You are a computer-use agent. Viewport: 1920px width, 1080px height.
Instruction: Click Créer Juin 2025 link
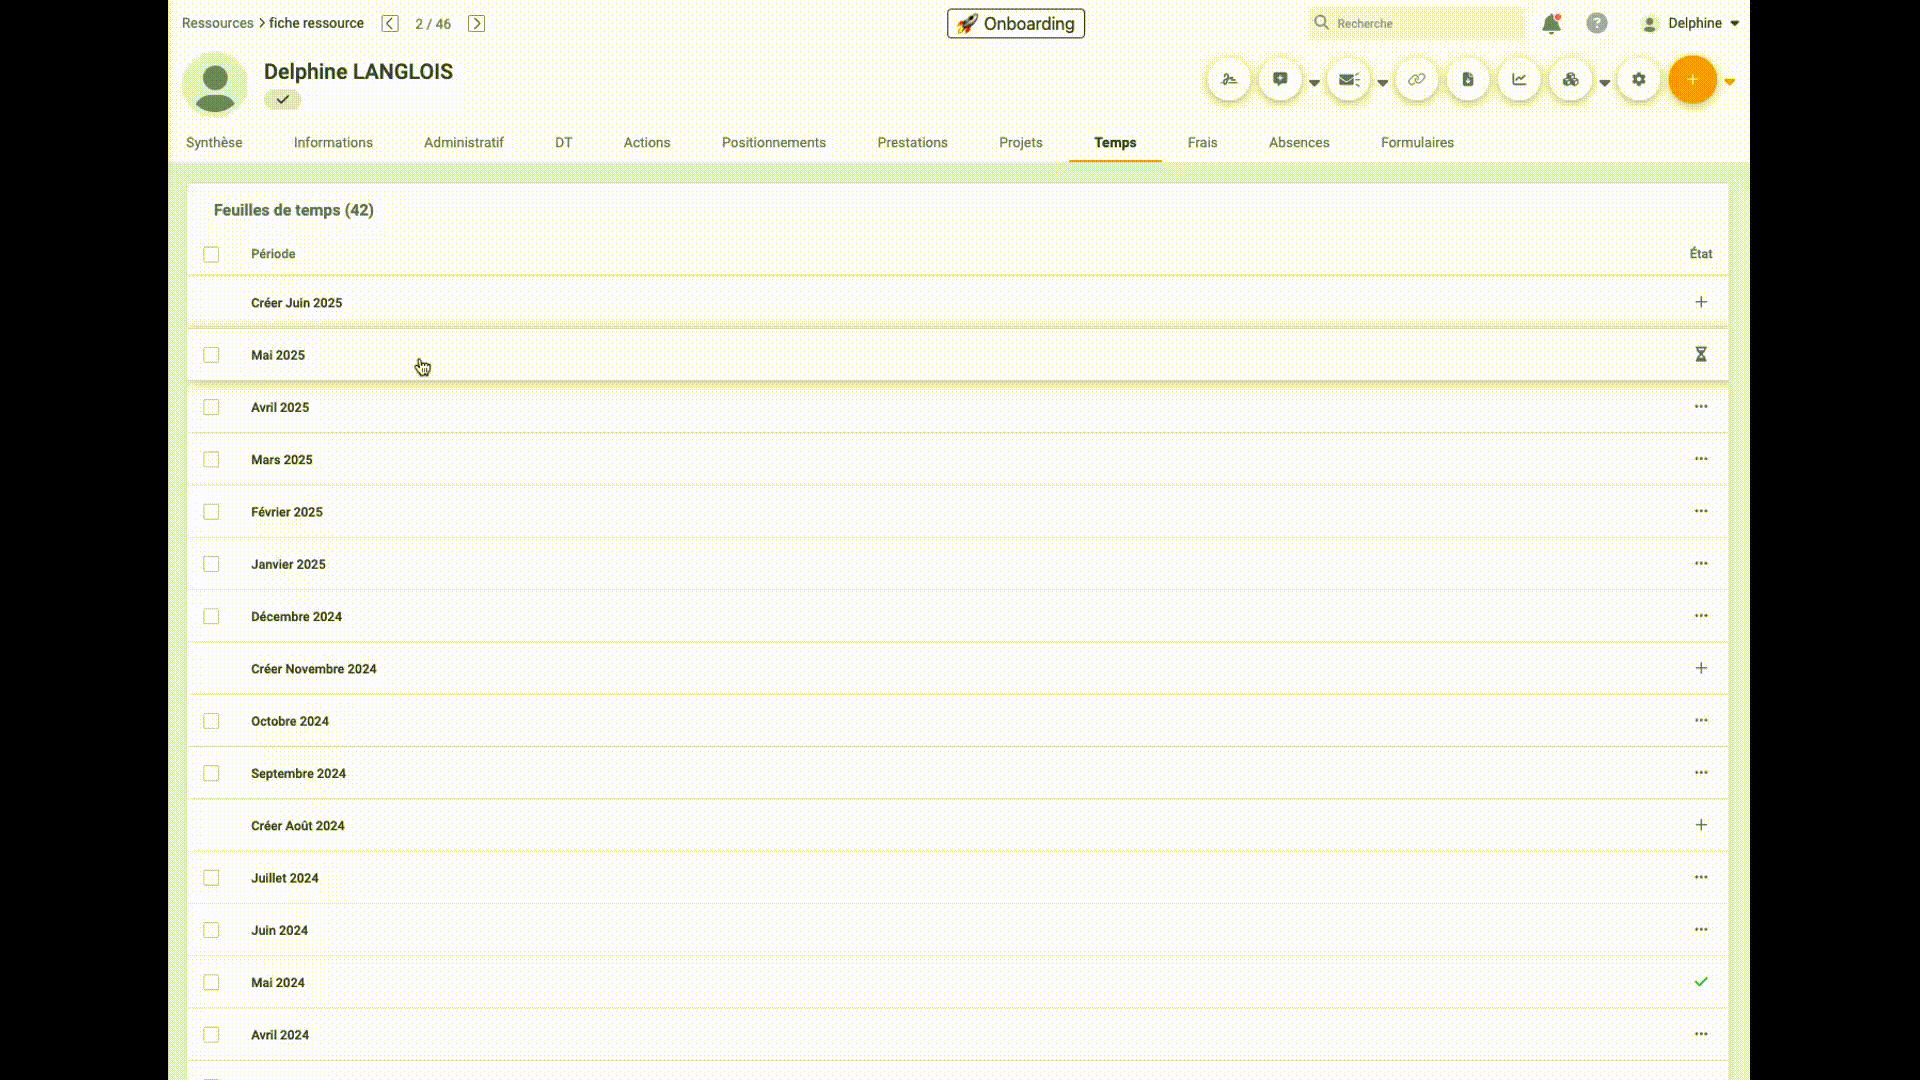[296, 303]
